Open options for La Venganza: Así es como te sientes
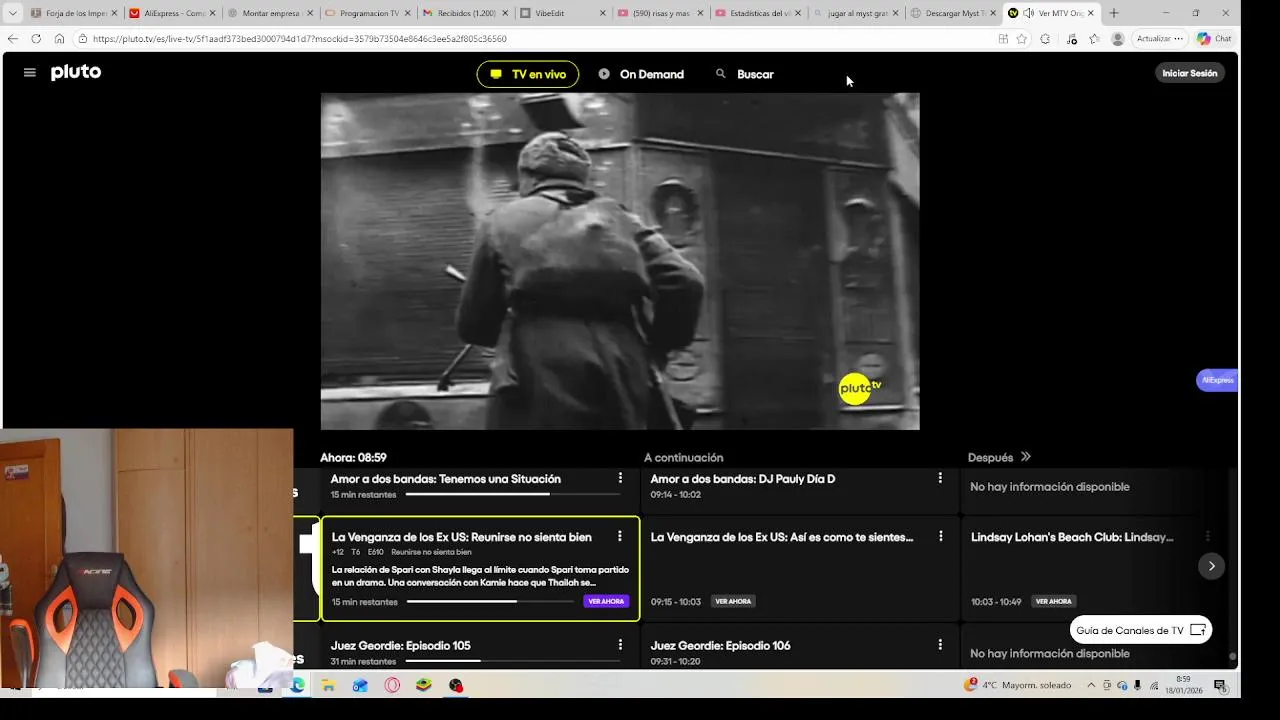The width and height of the screenshot is (1280, 720). [940, 536]
